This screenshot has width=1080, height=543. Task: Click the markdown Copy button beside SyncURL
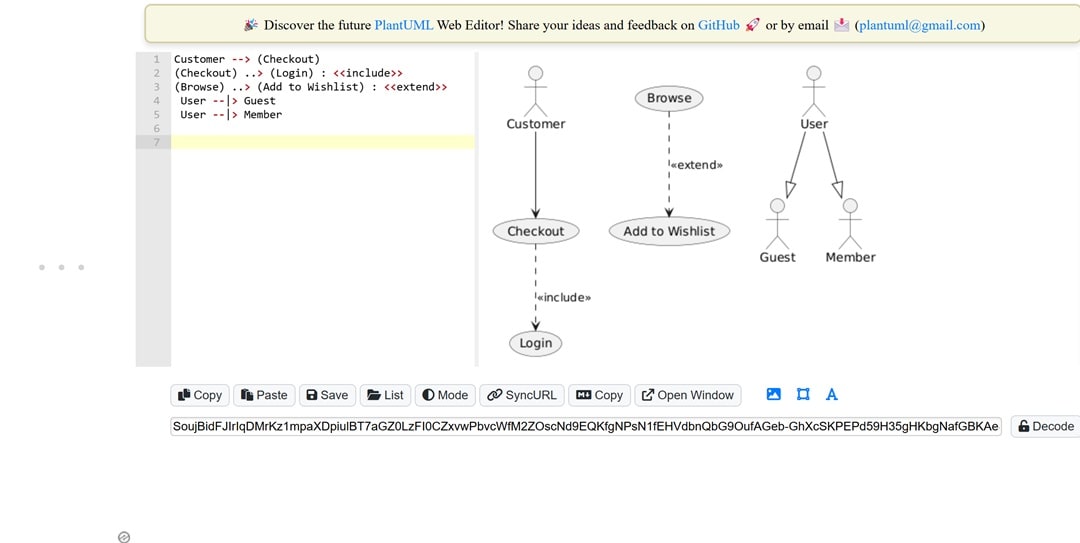pyautogui.click(x=599, y=395)
